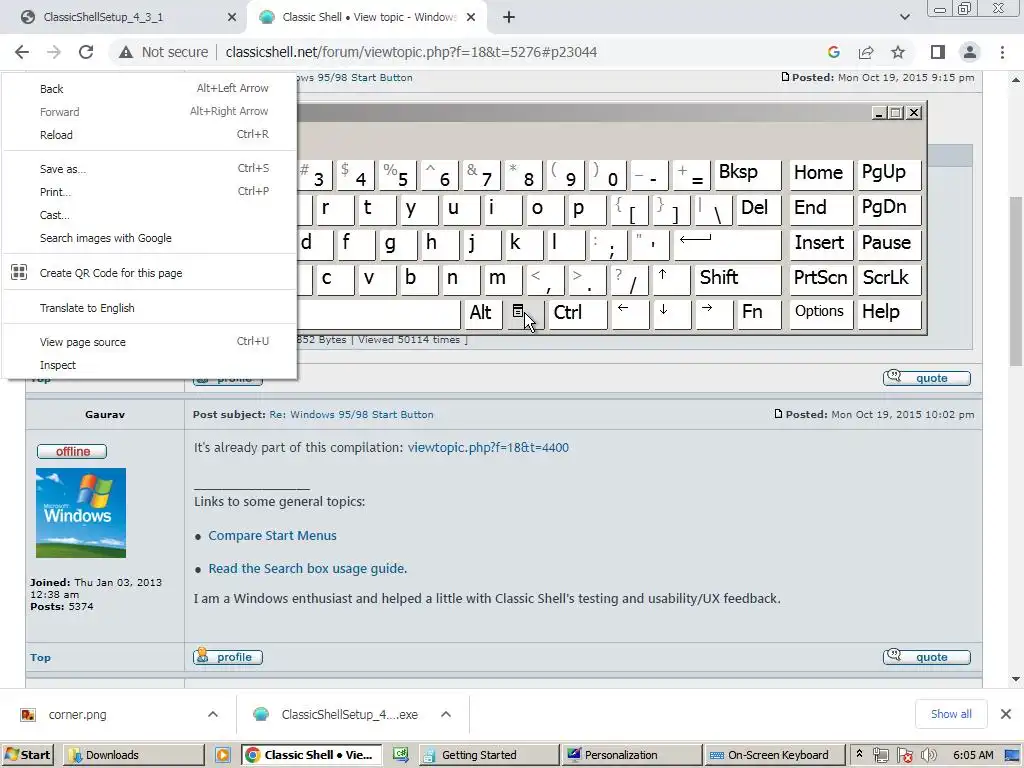This screenshot has height=768, width=1024.
Task: Click the post icon beside Posted 10:02 pm
Action: (x=778, y=414)
